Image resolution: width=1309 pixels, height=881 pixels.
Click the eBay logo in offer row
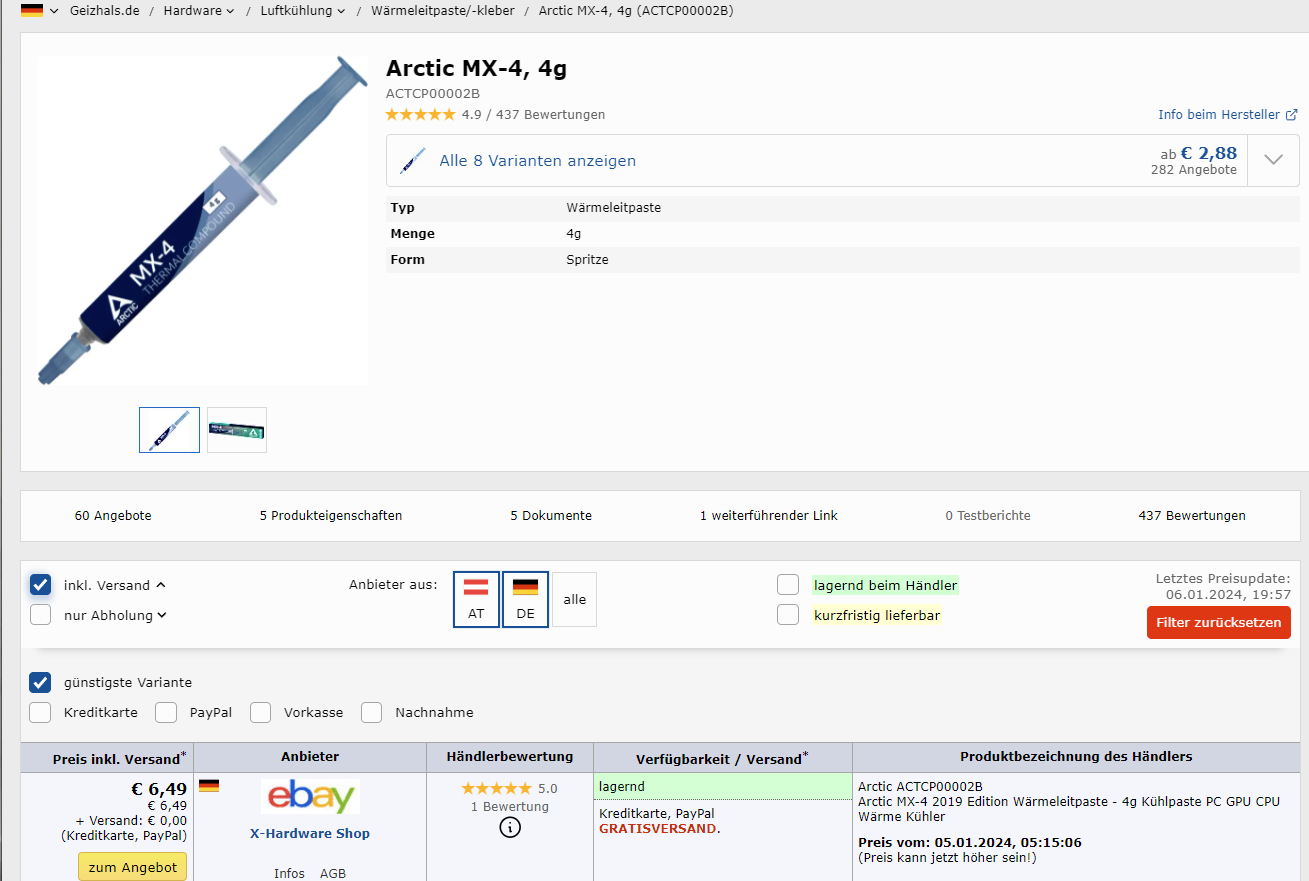[310, 798]
